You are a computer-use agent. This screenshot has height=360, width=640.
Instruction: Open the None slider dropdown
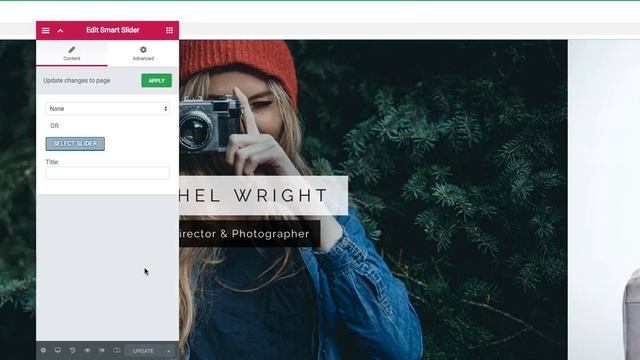click(107, 109)
